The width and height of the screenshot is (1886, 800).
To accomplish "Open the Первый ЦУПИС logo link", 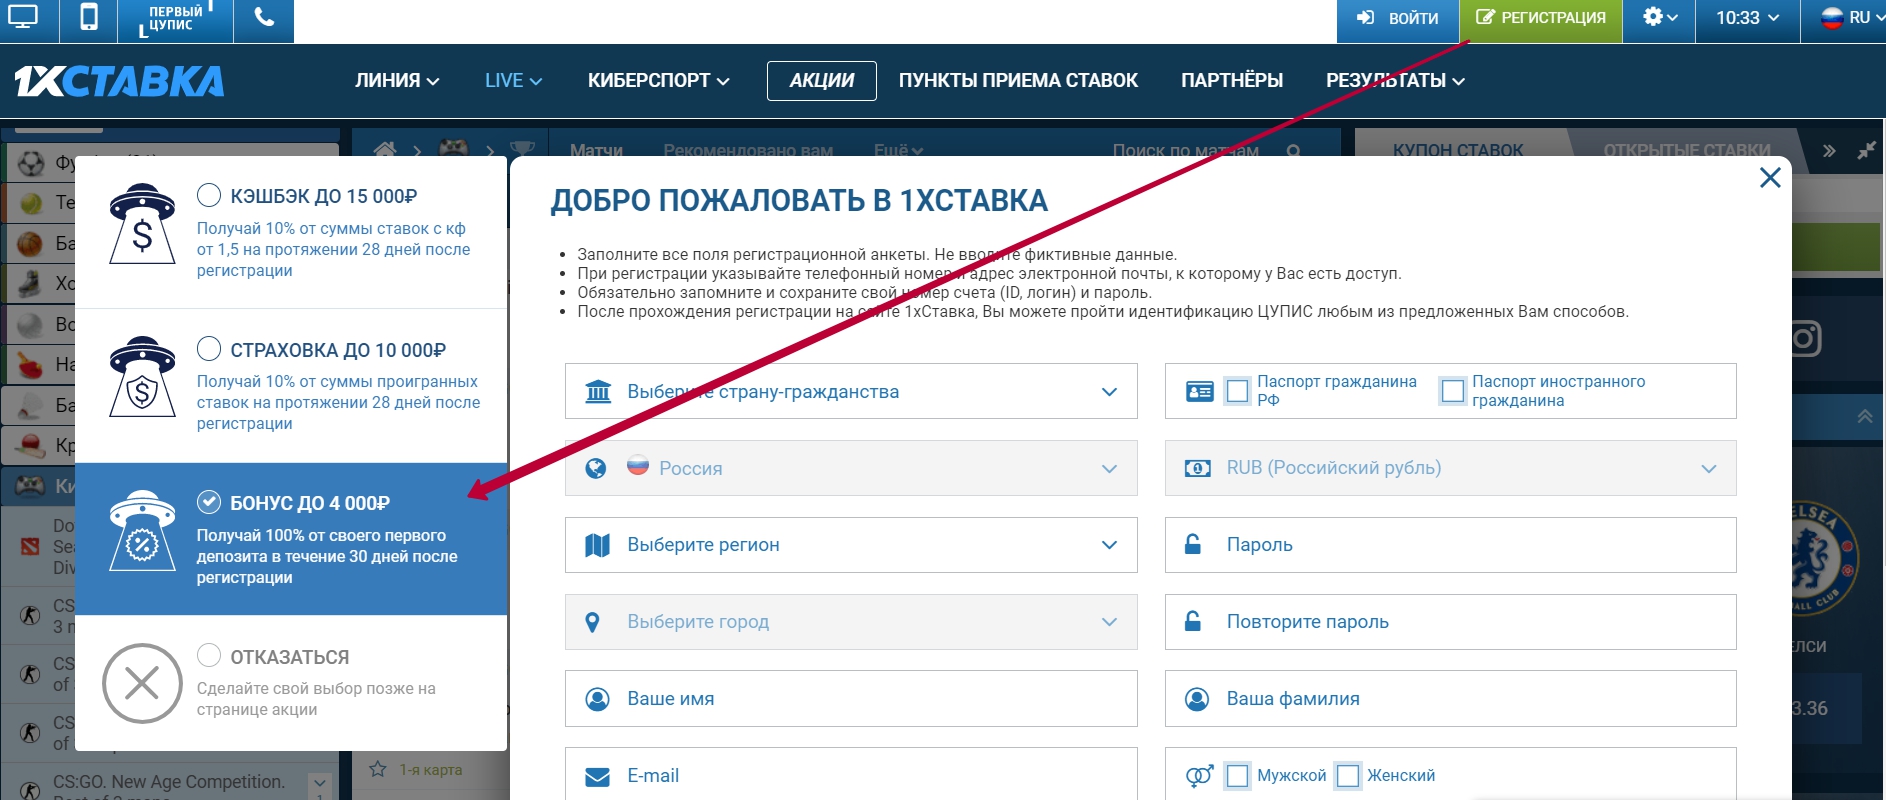I will 175,18.
